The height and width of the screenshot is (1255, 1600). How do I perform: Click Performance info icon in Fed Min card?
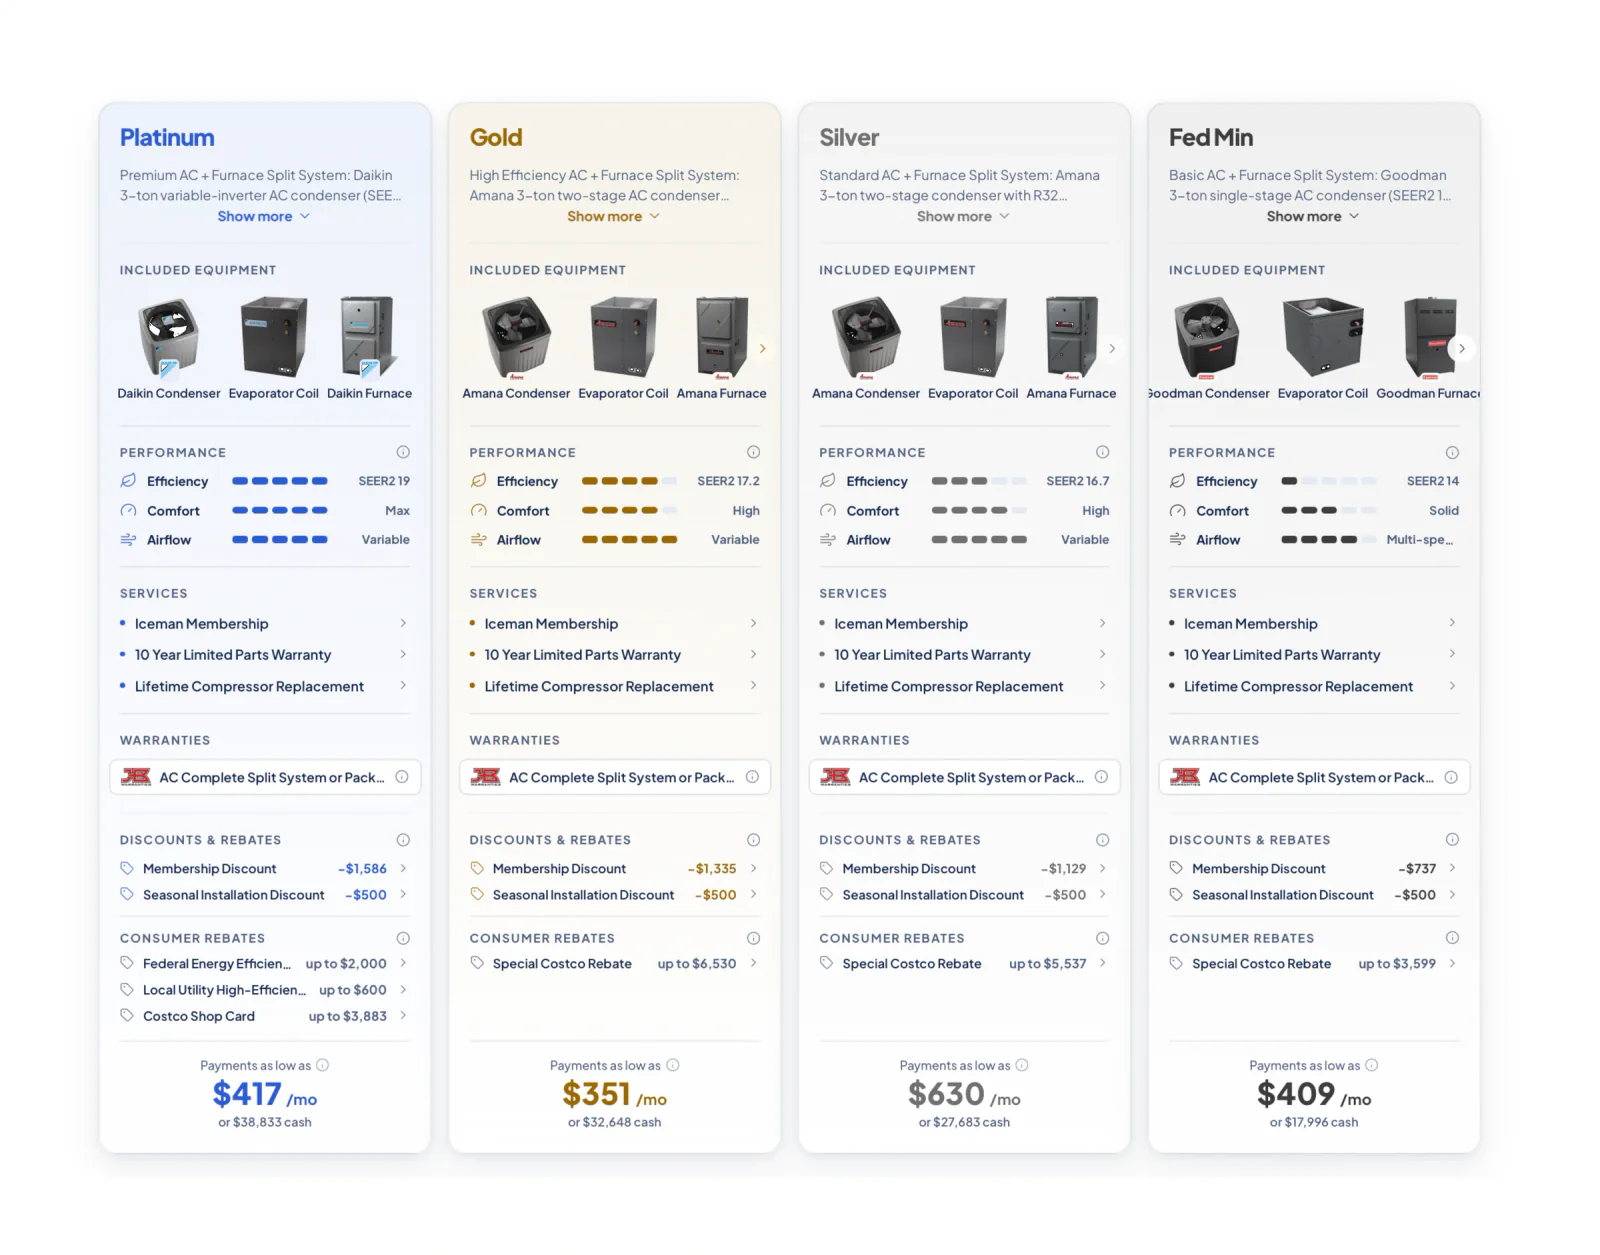1452,452
